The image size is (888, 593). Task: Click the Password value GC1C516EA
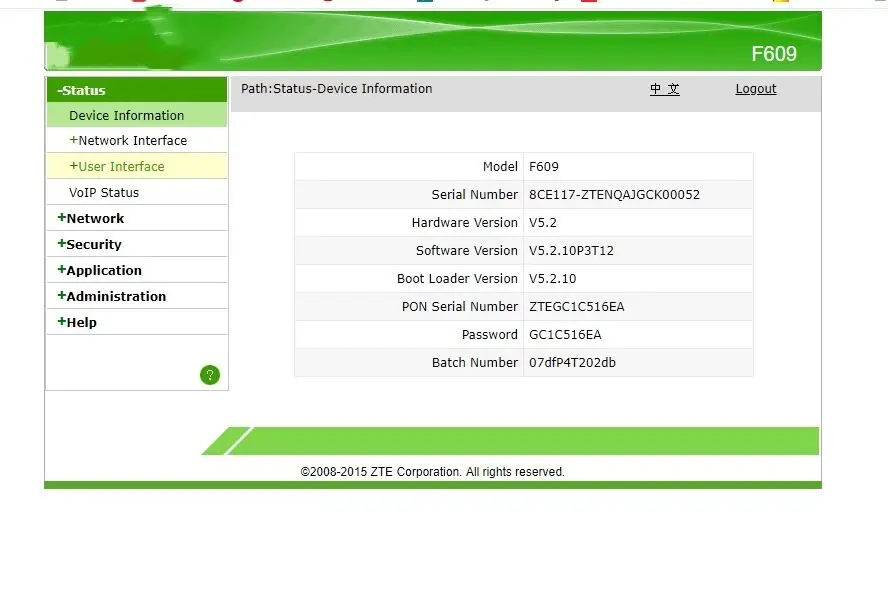(565, 335)
